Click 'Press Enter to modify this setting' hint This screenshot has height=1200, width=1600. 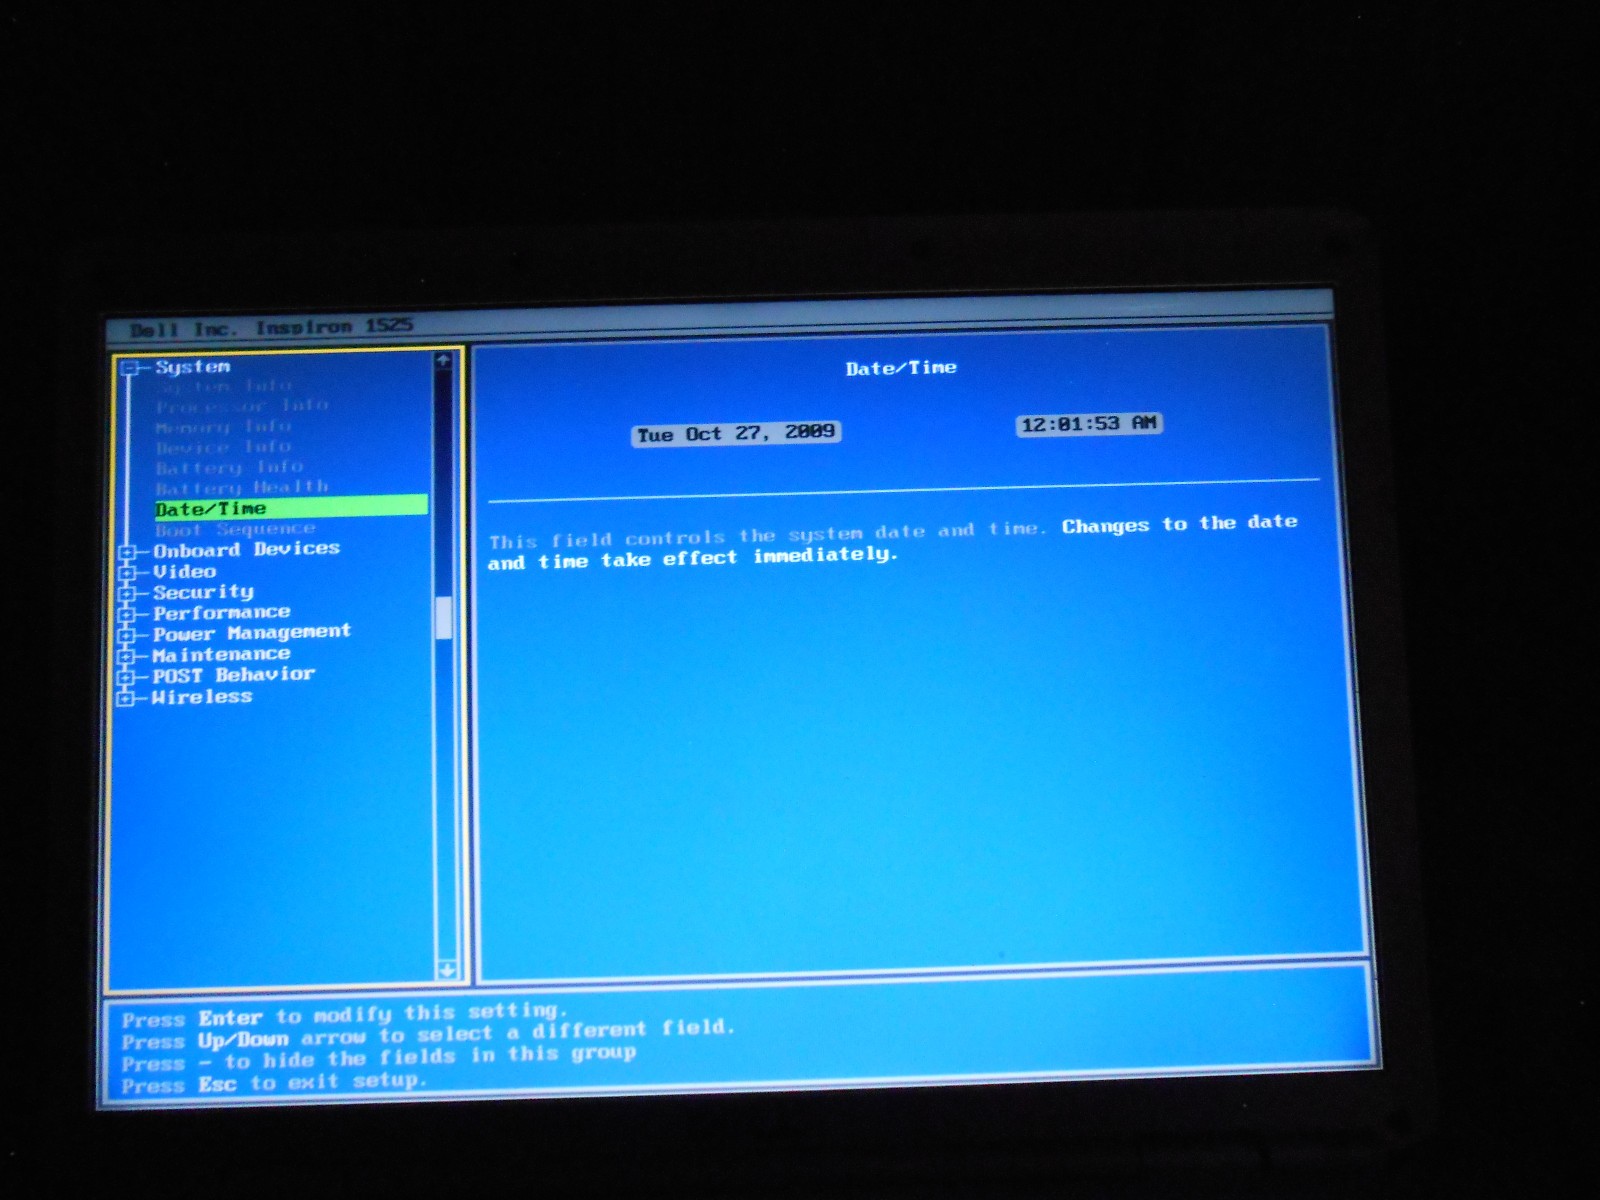pos(344,1015)
